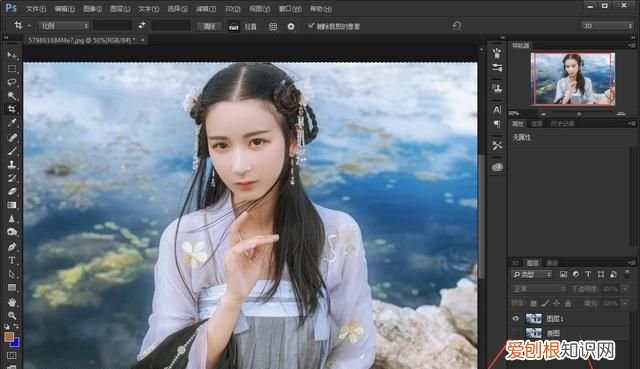Select the Path Selection tool
Viewport: 640px width, 369px height.
[12, 274]
